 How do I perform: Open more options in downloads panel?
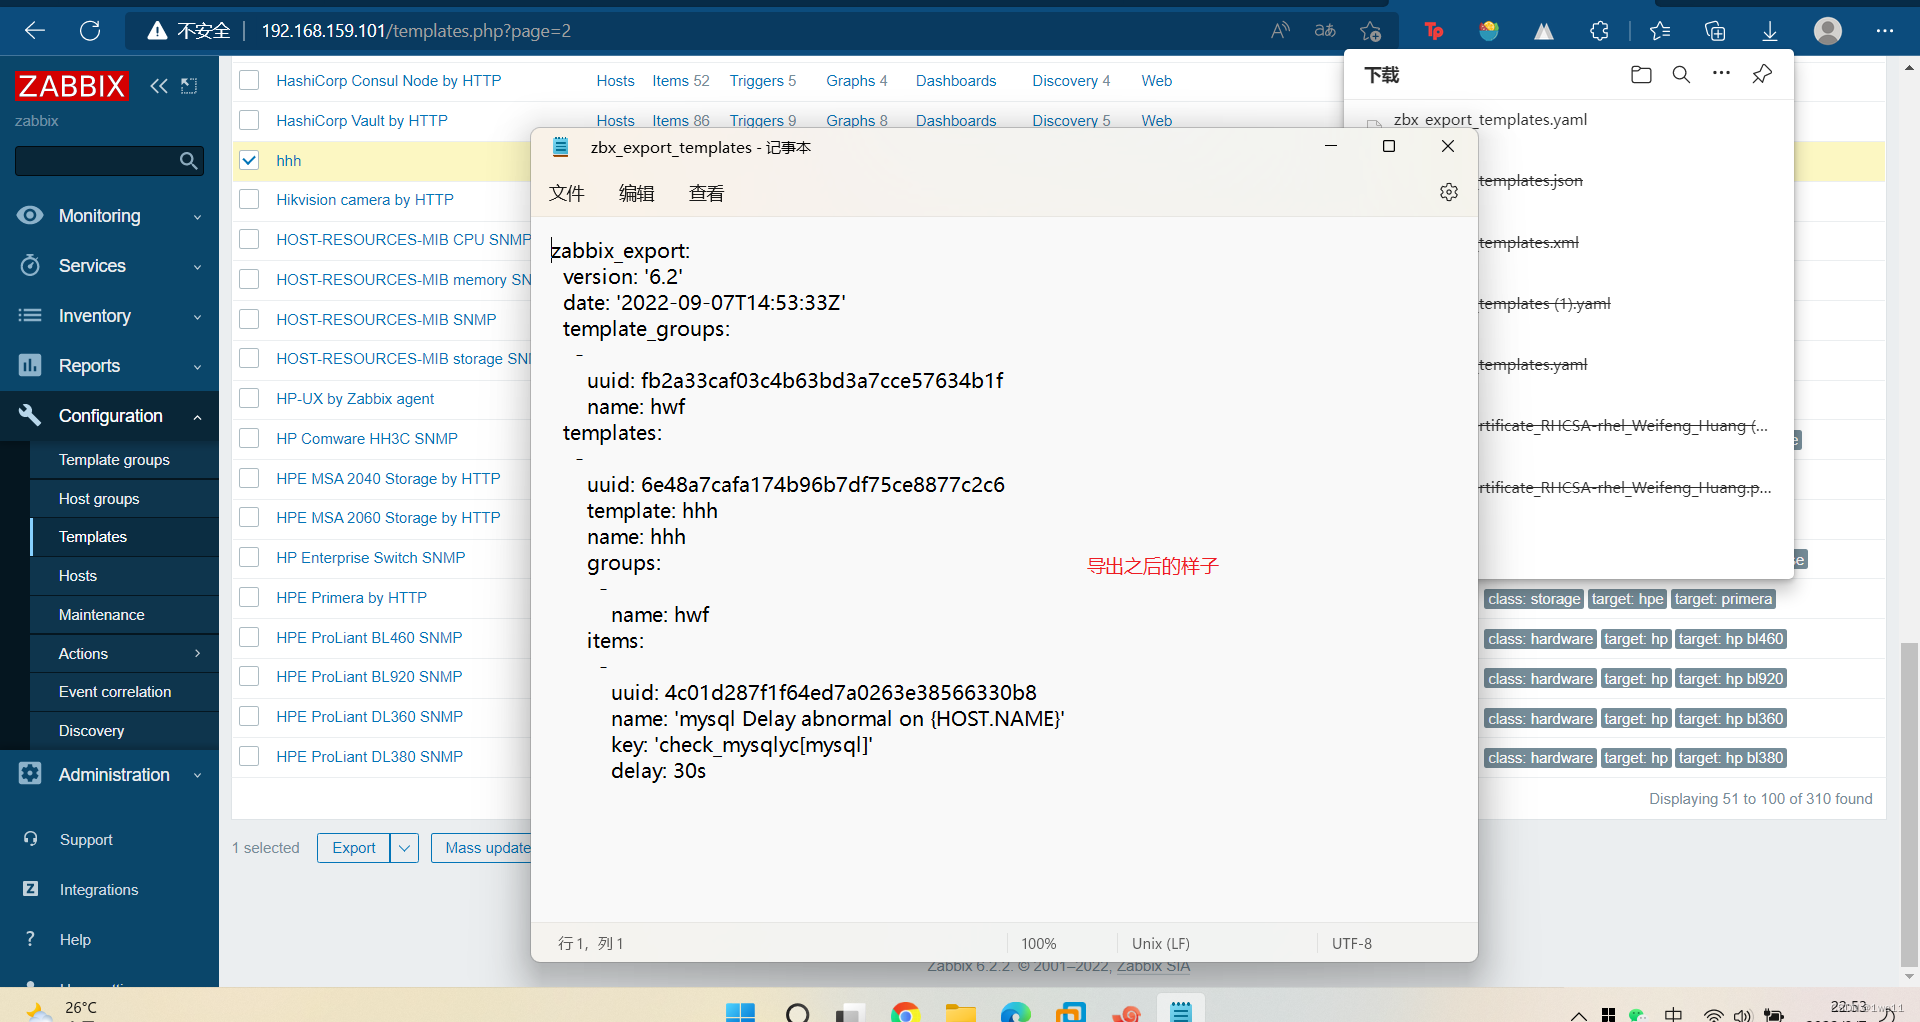click(1721, 74)
